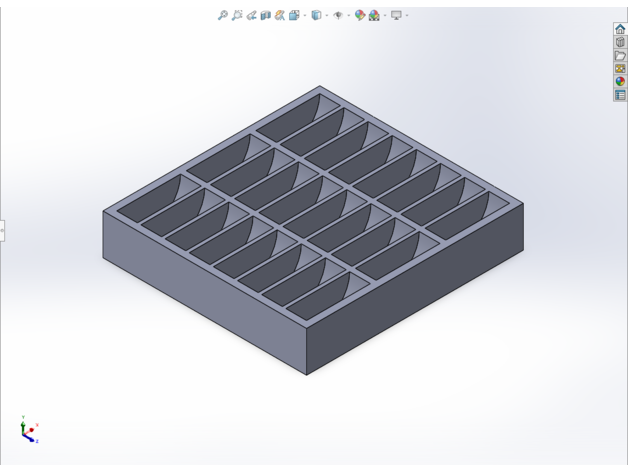628x472 pixels.
Task: Open the Design Library task pane tab
Action: coord(620,42)
